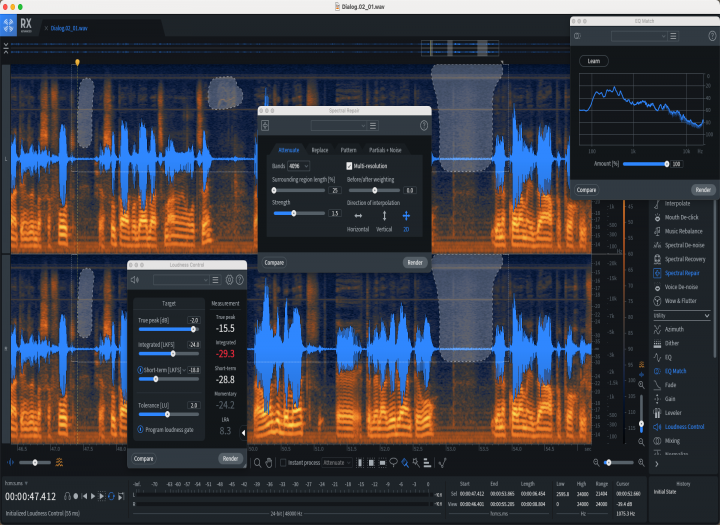
Task: Toggle headphone monitoring icon
Action: [x=68, y=496]
